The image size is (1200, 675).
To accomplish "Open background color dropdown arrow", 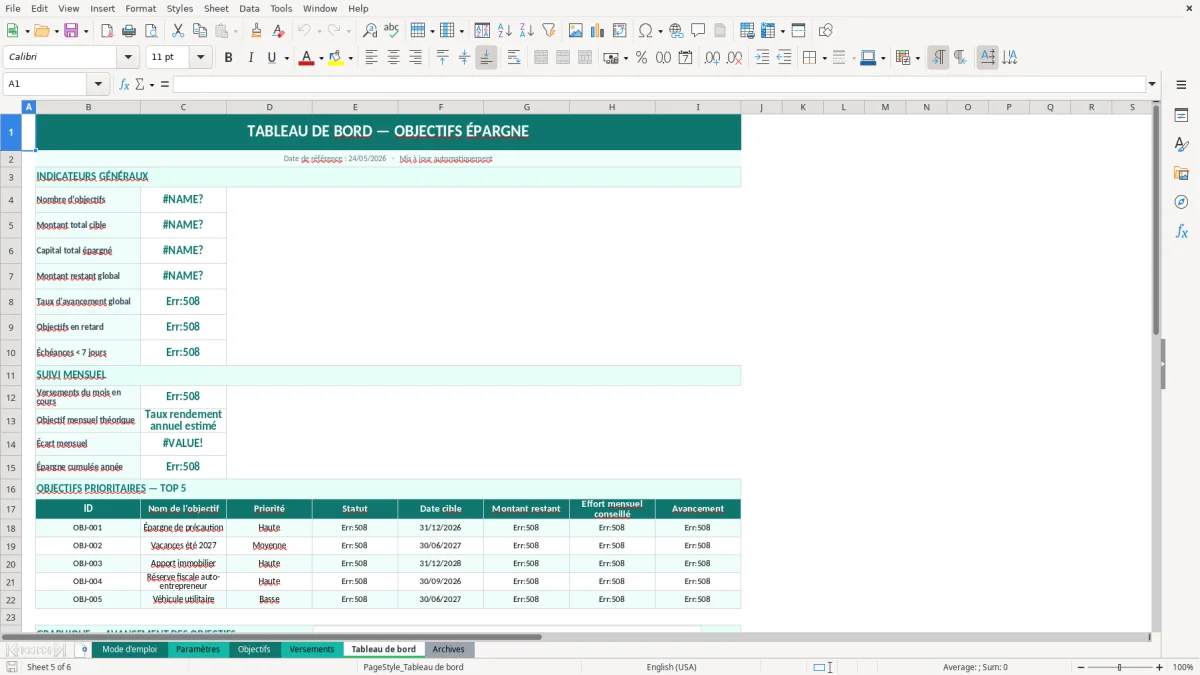I will click(350, 58).
